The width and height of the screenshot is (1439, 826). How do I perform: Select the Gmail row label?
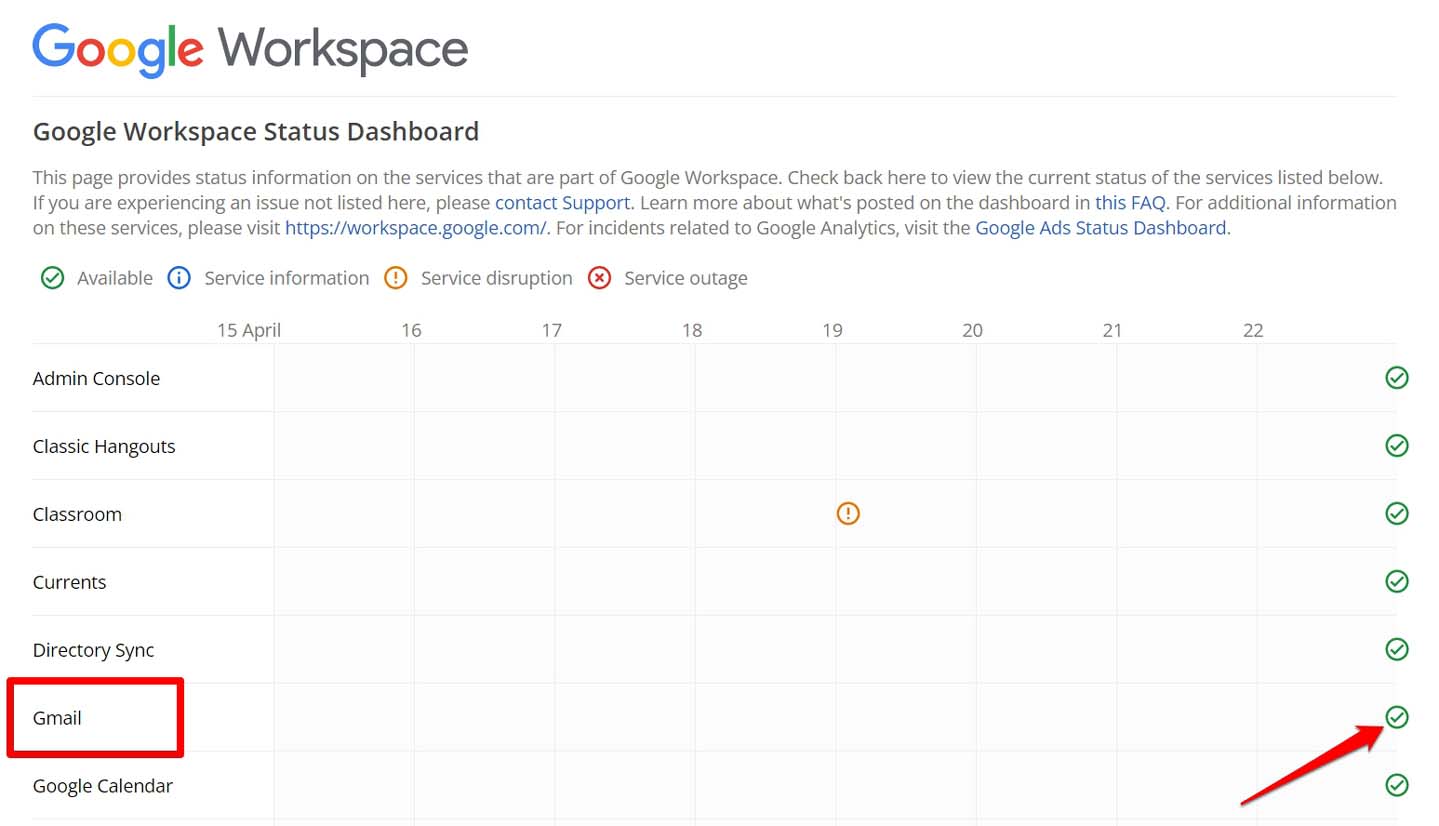click(57, 718)
